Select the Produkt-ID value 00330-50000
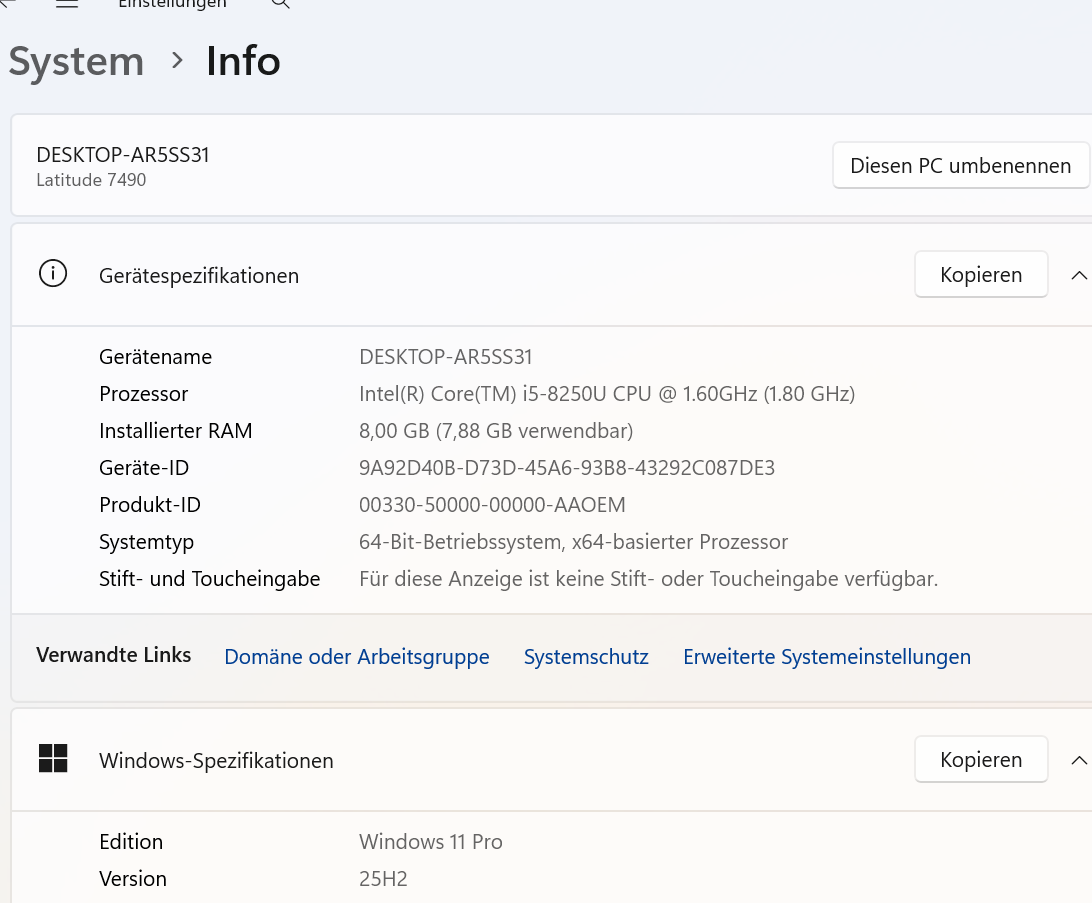Viewport: 1092px width, 903px height. 492,504
